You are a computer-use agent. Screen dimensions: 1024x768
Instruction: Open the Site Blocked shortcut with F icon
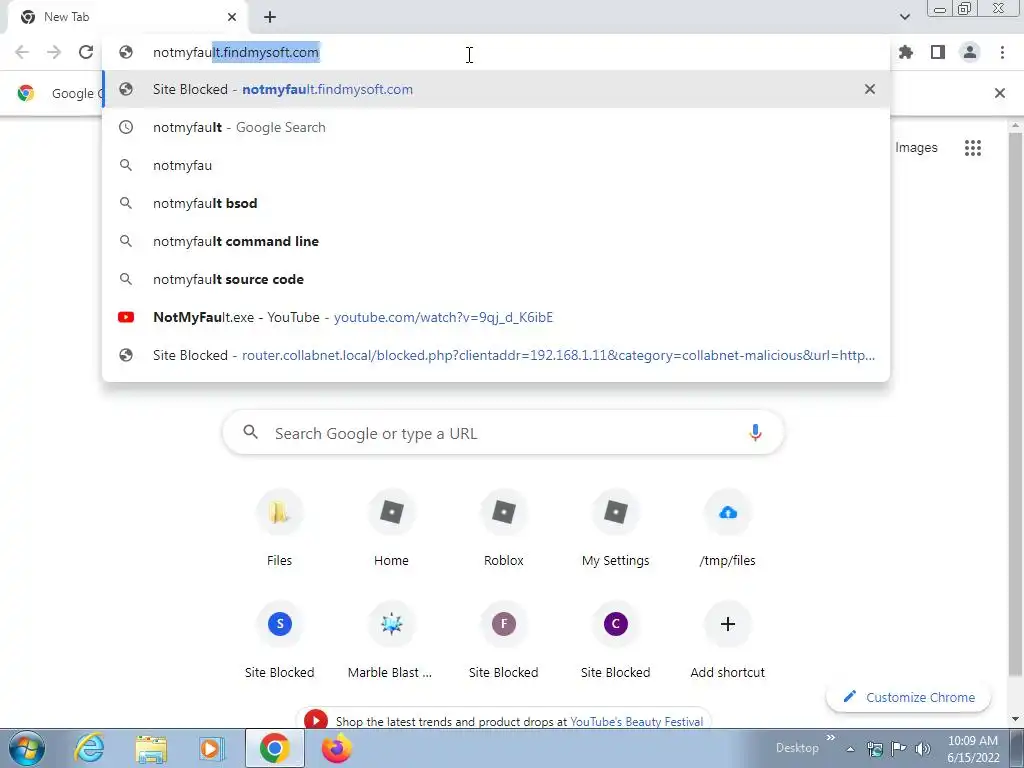[504, 641]
